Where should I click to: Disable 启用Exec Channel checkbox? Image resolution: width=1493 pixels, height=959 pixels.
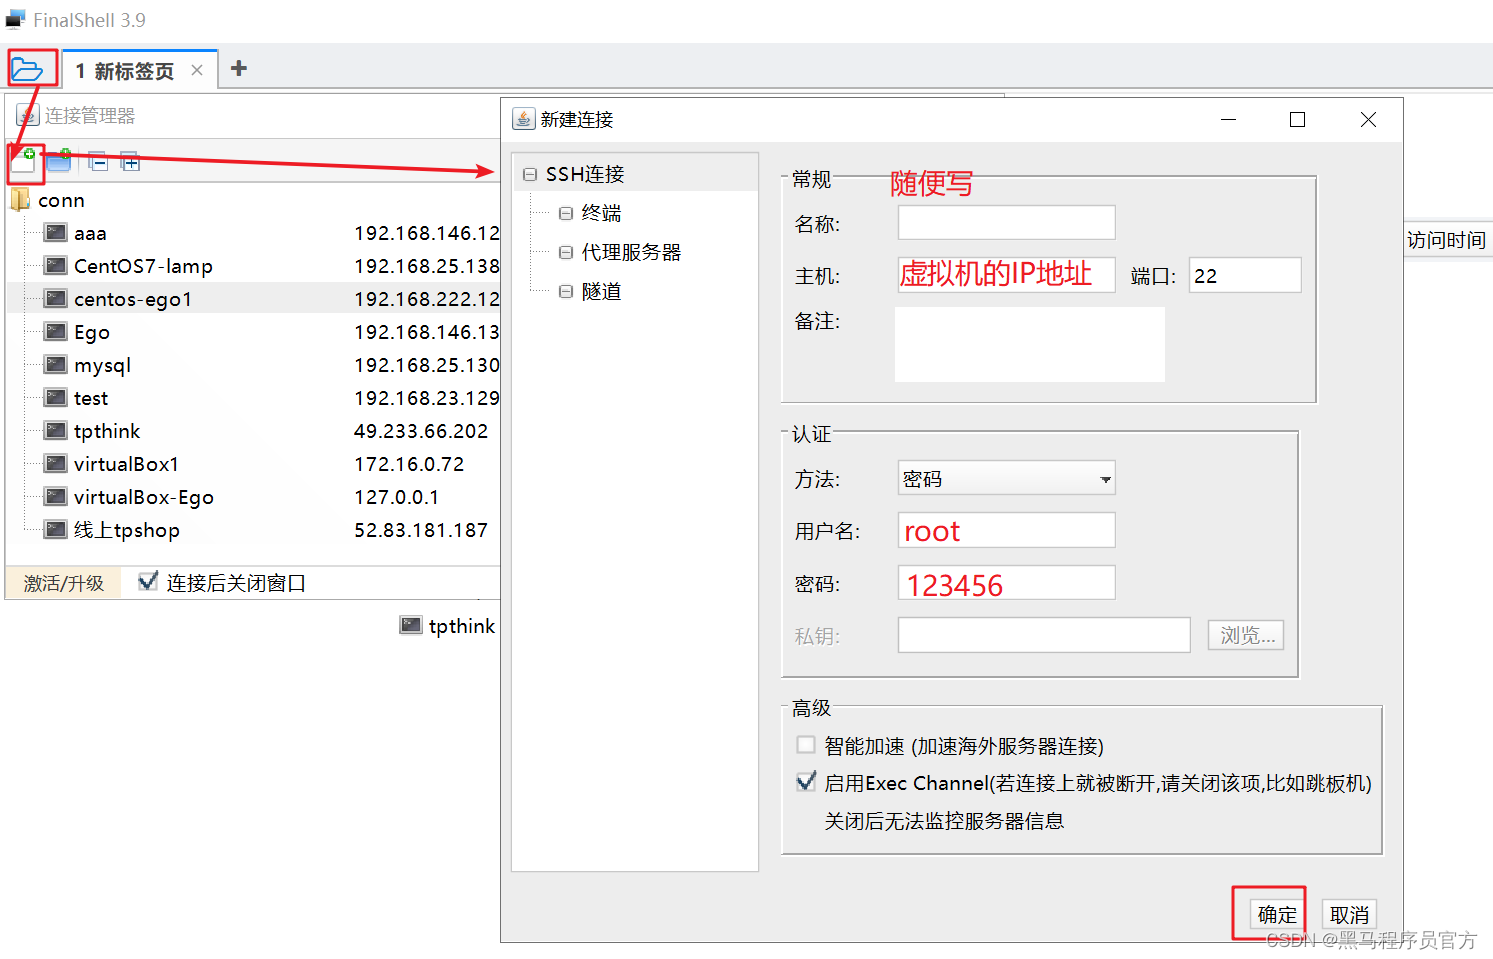[806, 782]
